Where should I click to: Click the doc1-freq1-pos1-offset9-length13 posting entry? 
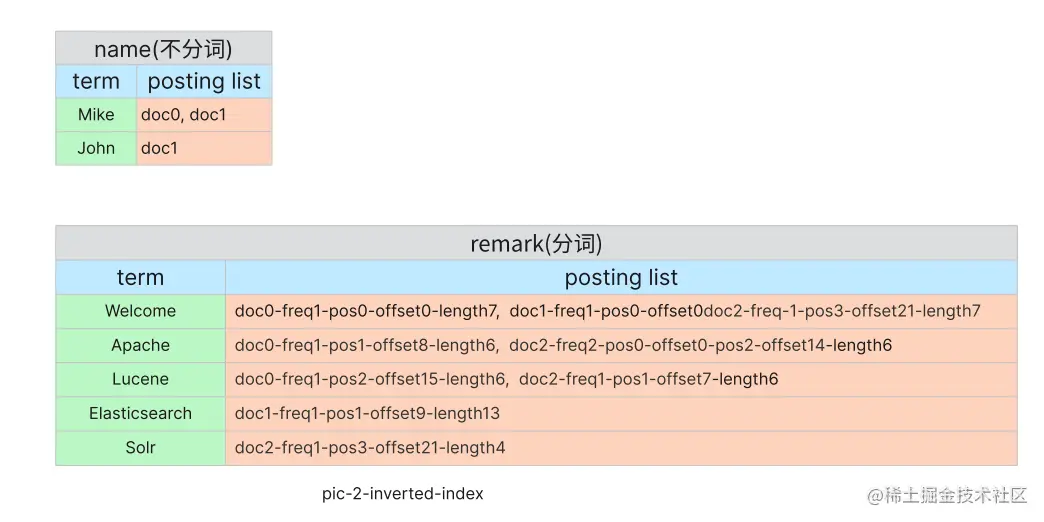click(367, 413)
